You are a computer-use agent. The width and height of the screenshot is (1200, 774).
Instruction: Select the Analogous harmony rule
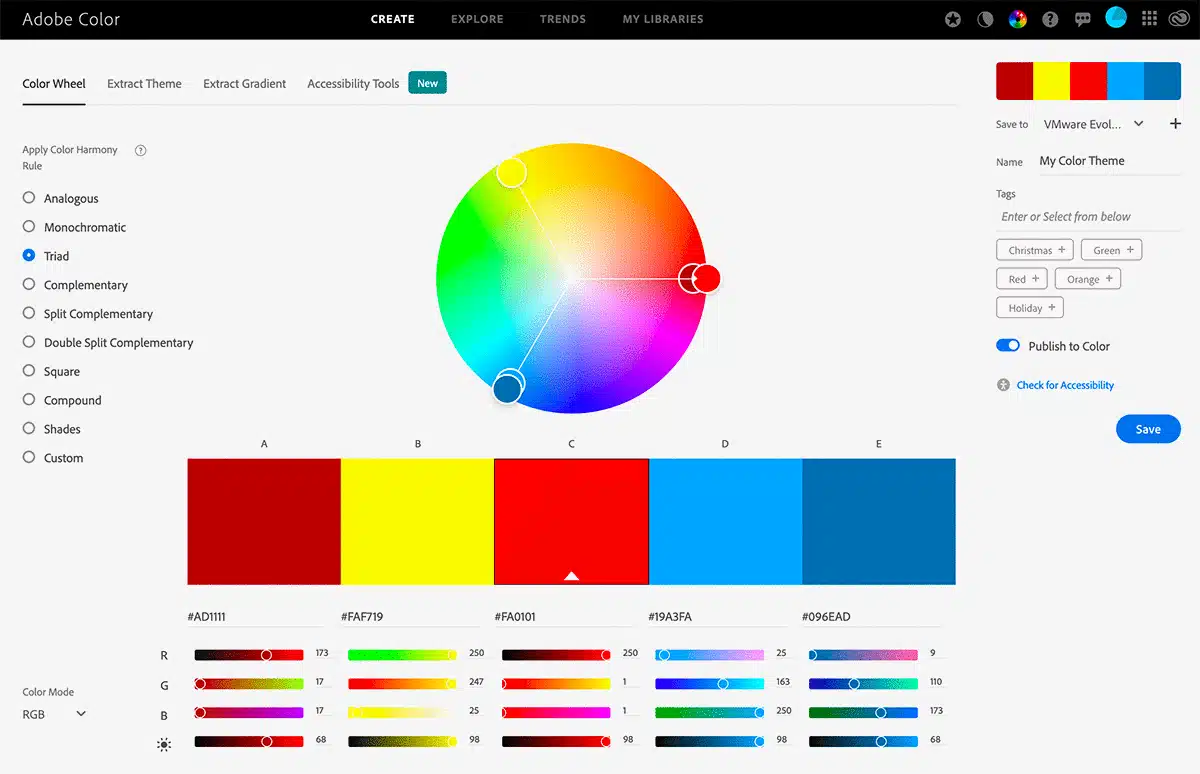tap(28, 198)
